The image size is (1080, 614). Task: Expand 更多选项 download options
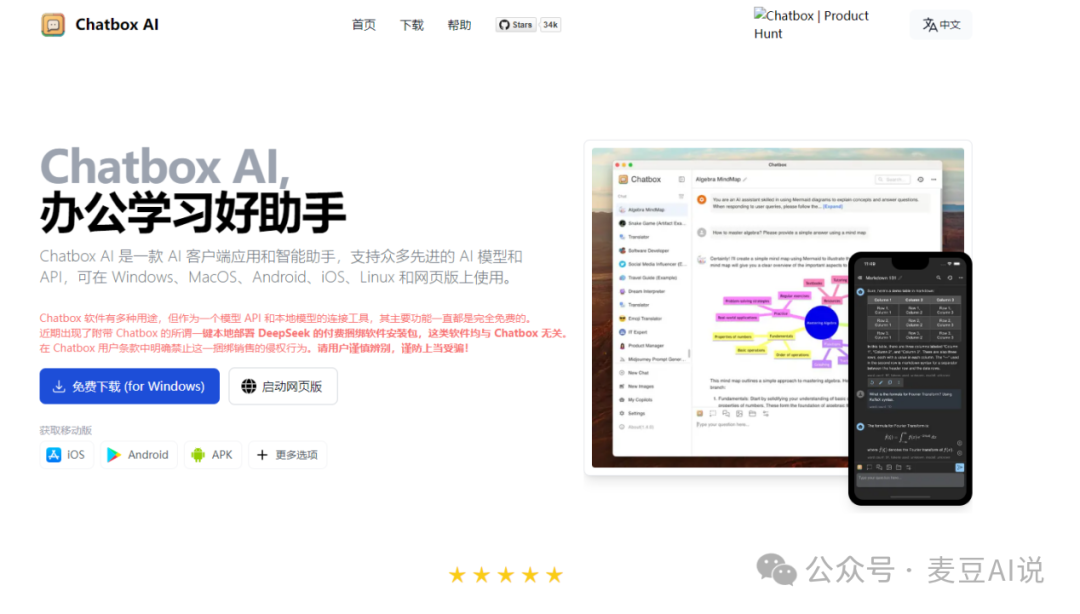pos(287,455)
